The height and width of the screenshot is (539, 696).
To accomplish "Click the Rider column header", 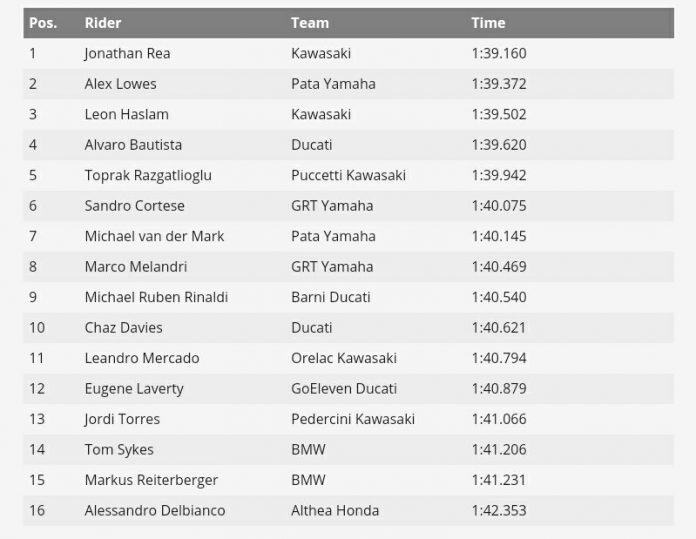I will [x=103, y=22].
